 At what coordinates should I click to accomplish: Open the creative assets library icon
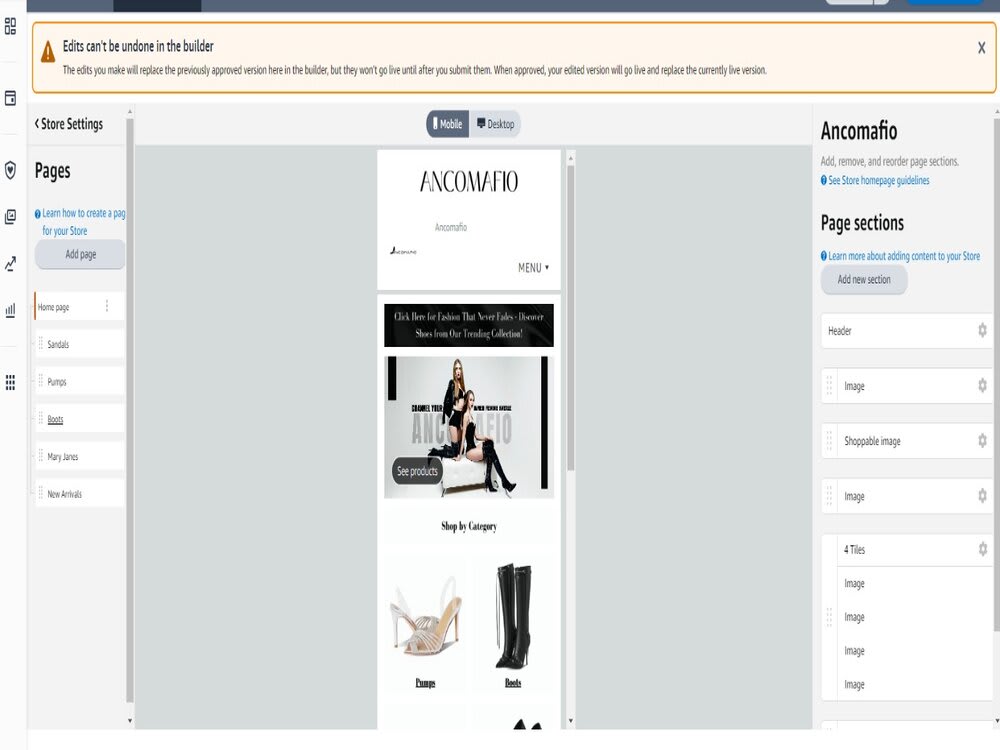10,217
